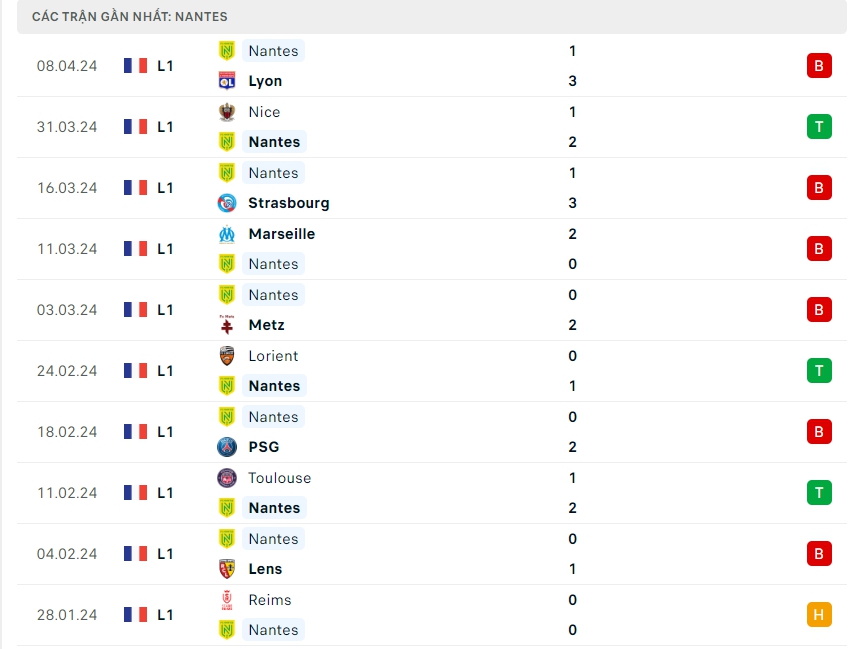Click the Lyon club crest icon
Viewport: 860px width, 649px height.
[227, 81]
